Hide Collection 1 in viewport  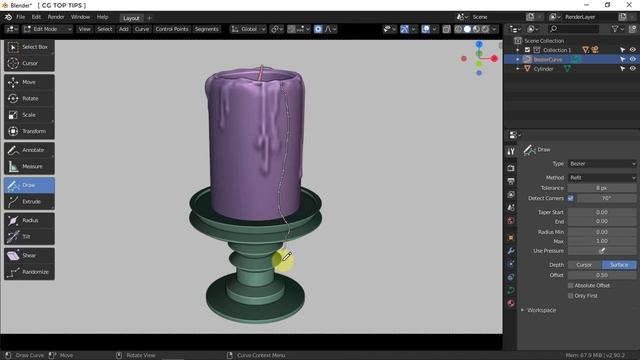pyautogui.click(x=633, y=50)
